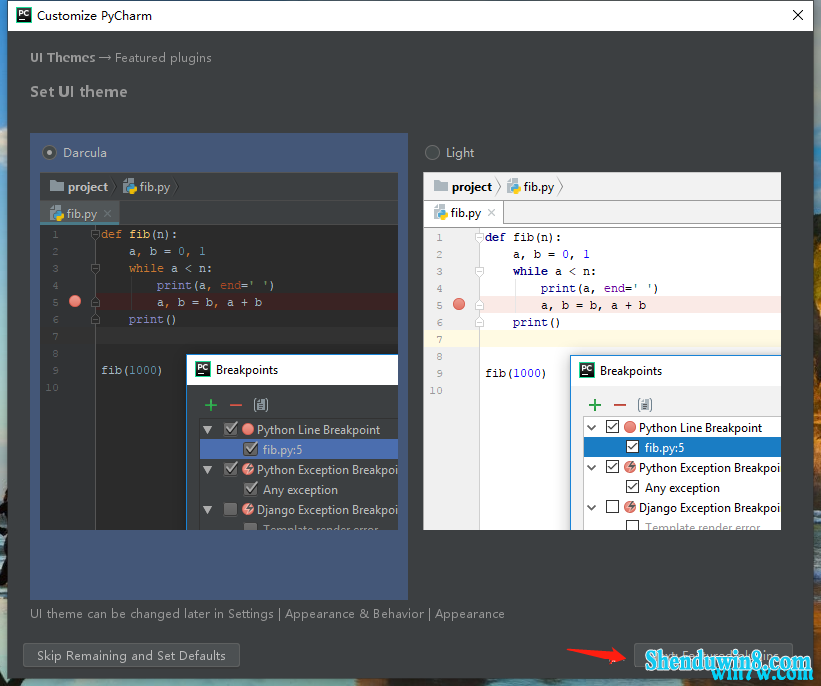Click the Next: Featured plugins button
This screenshot has height=686, width=821.
tap(713, 655)
